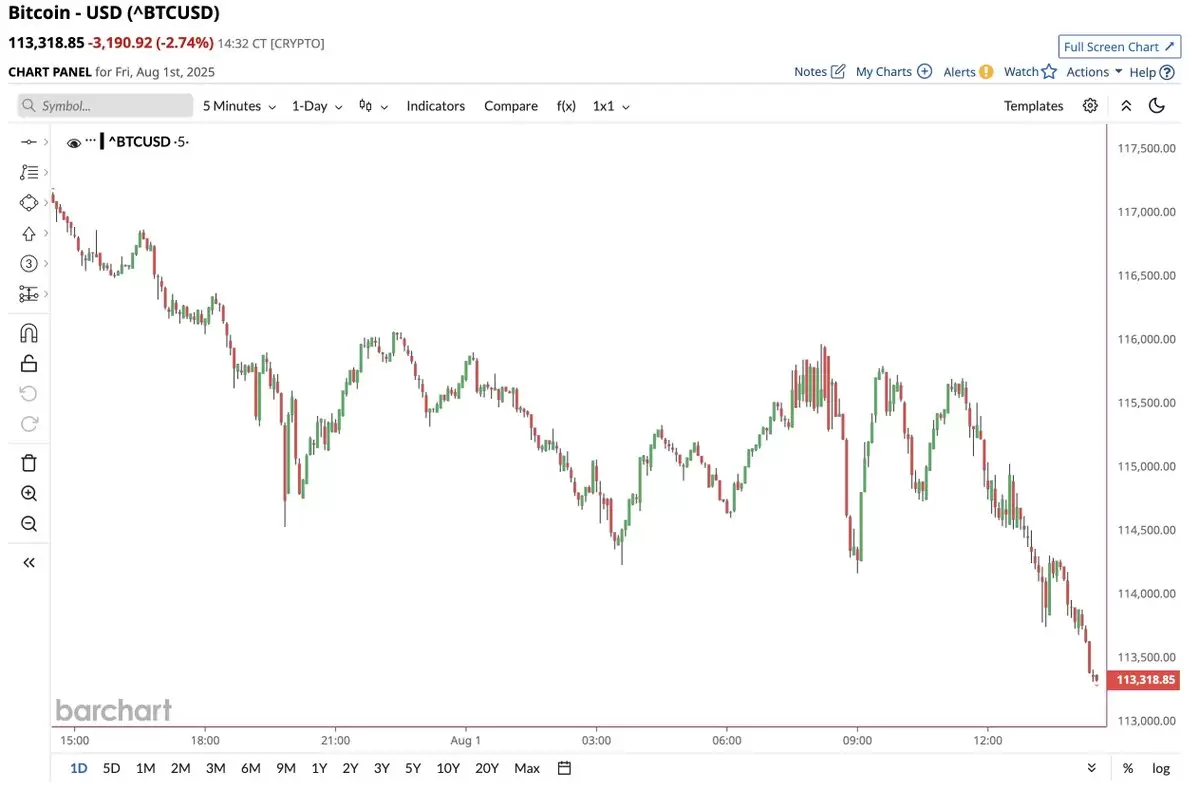Pick the arrow annotation tool
The image size is (1199, 791).
tap(28, 233)
